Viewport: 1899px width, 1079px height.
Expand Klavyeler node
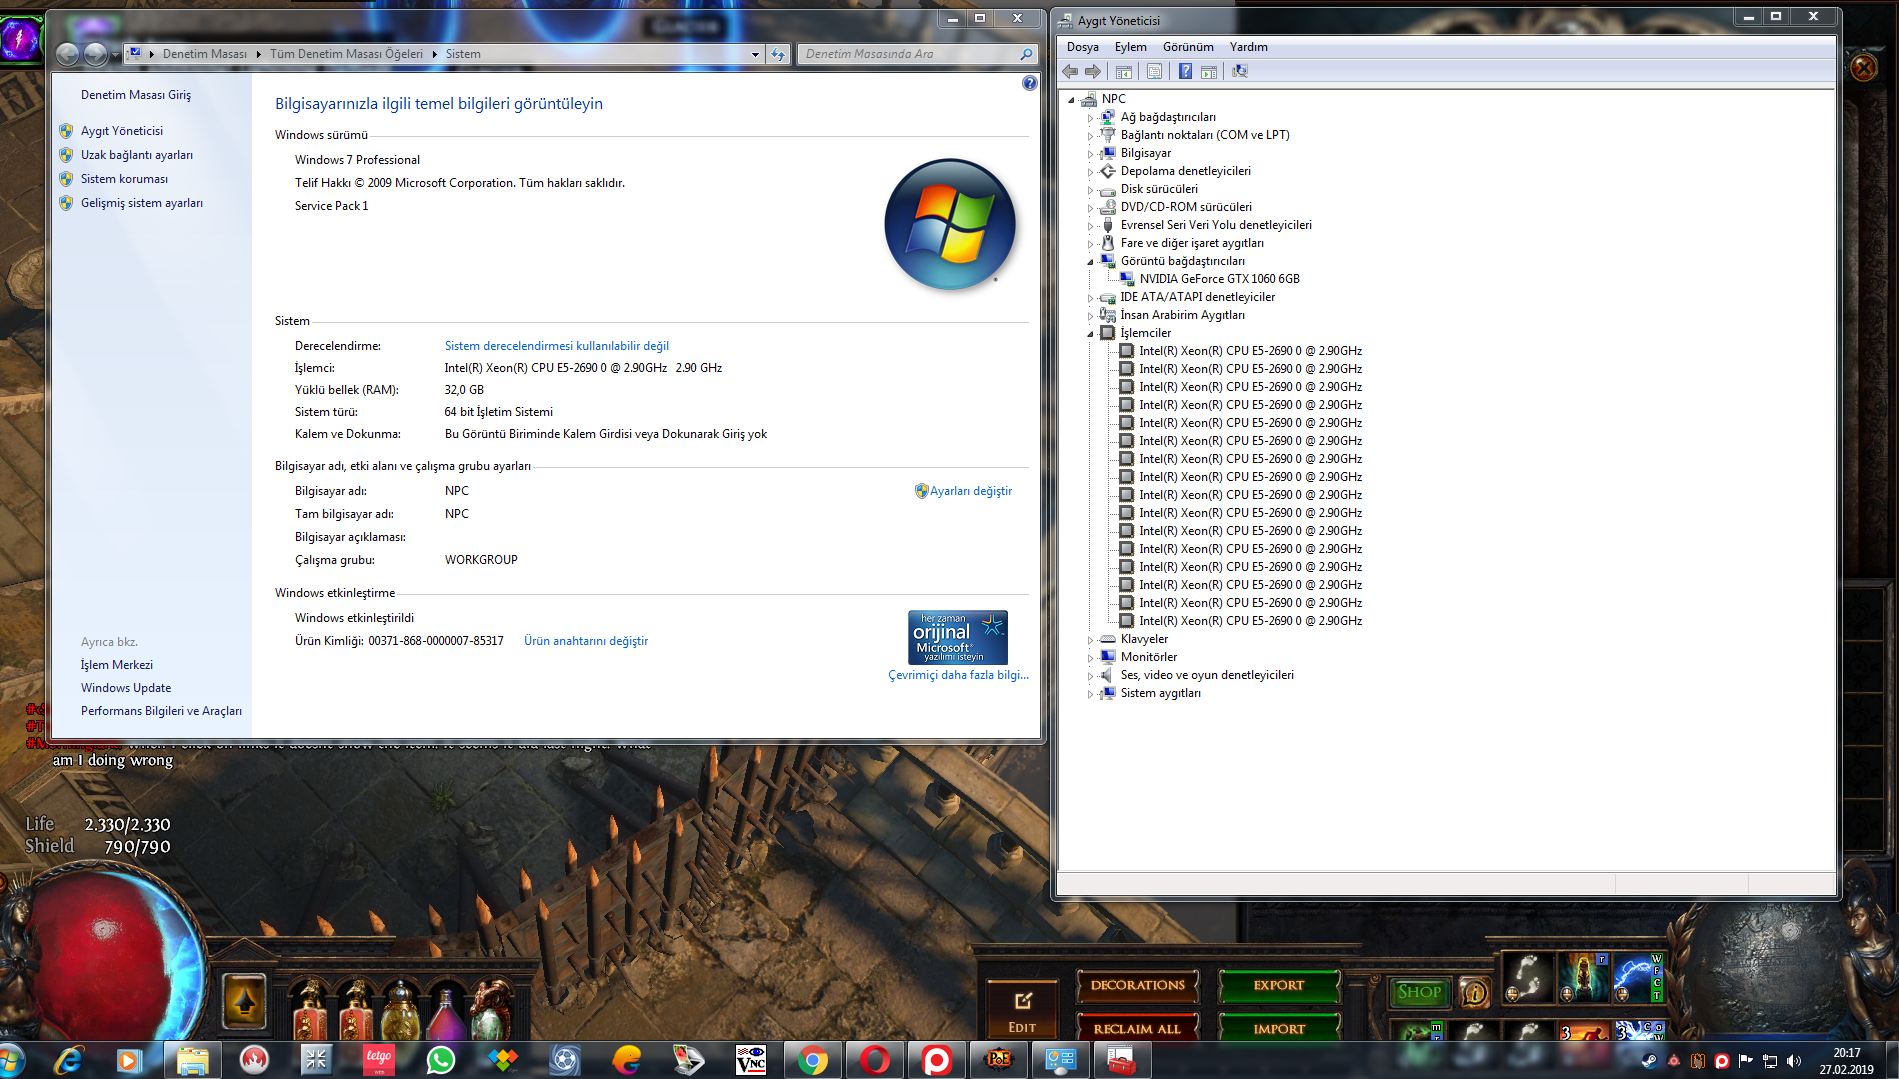click(1091, 639)
